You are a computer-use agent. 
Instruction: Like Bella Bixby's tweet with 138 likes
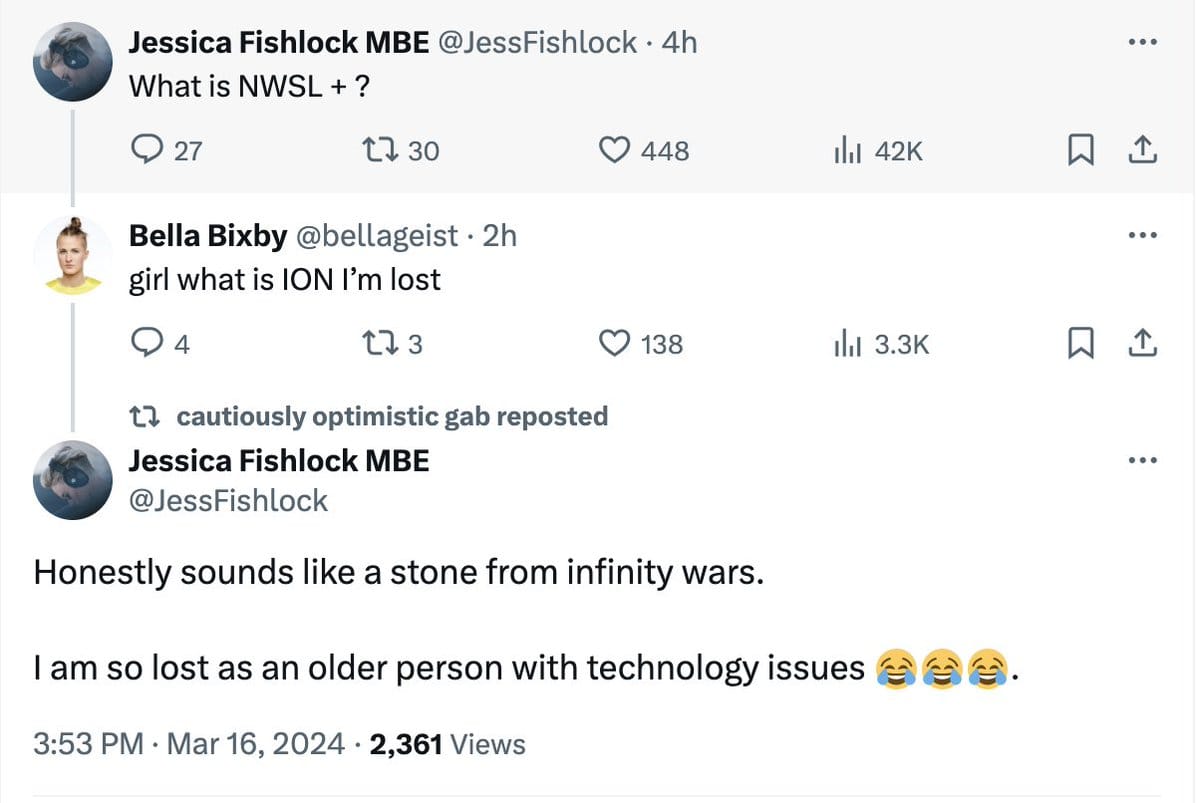(x=613, y=345)
